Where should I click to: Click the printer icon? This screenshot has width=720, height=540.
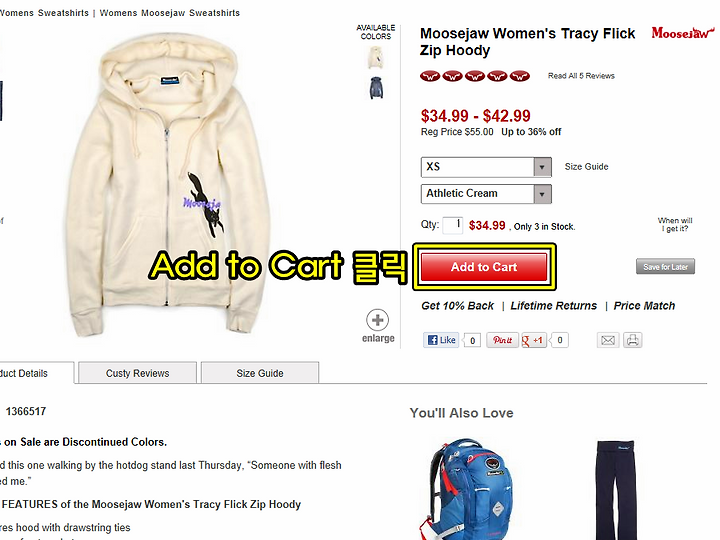pos(632,340)
